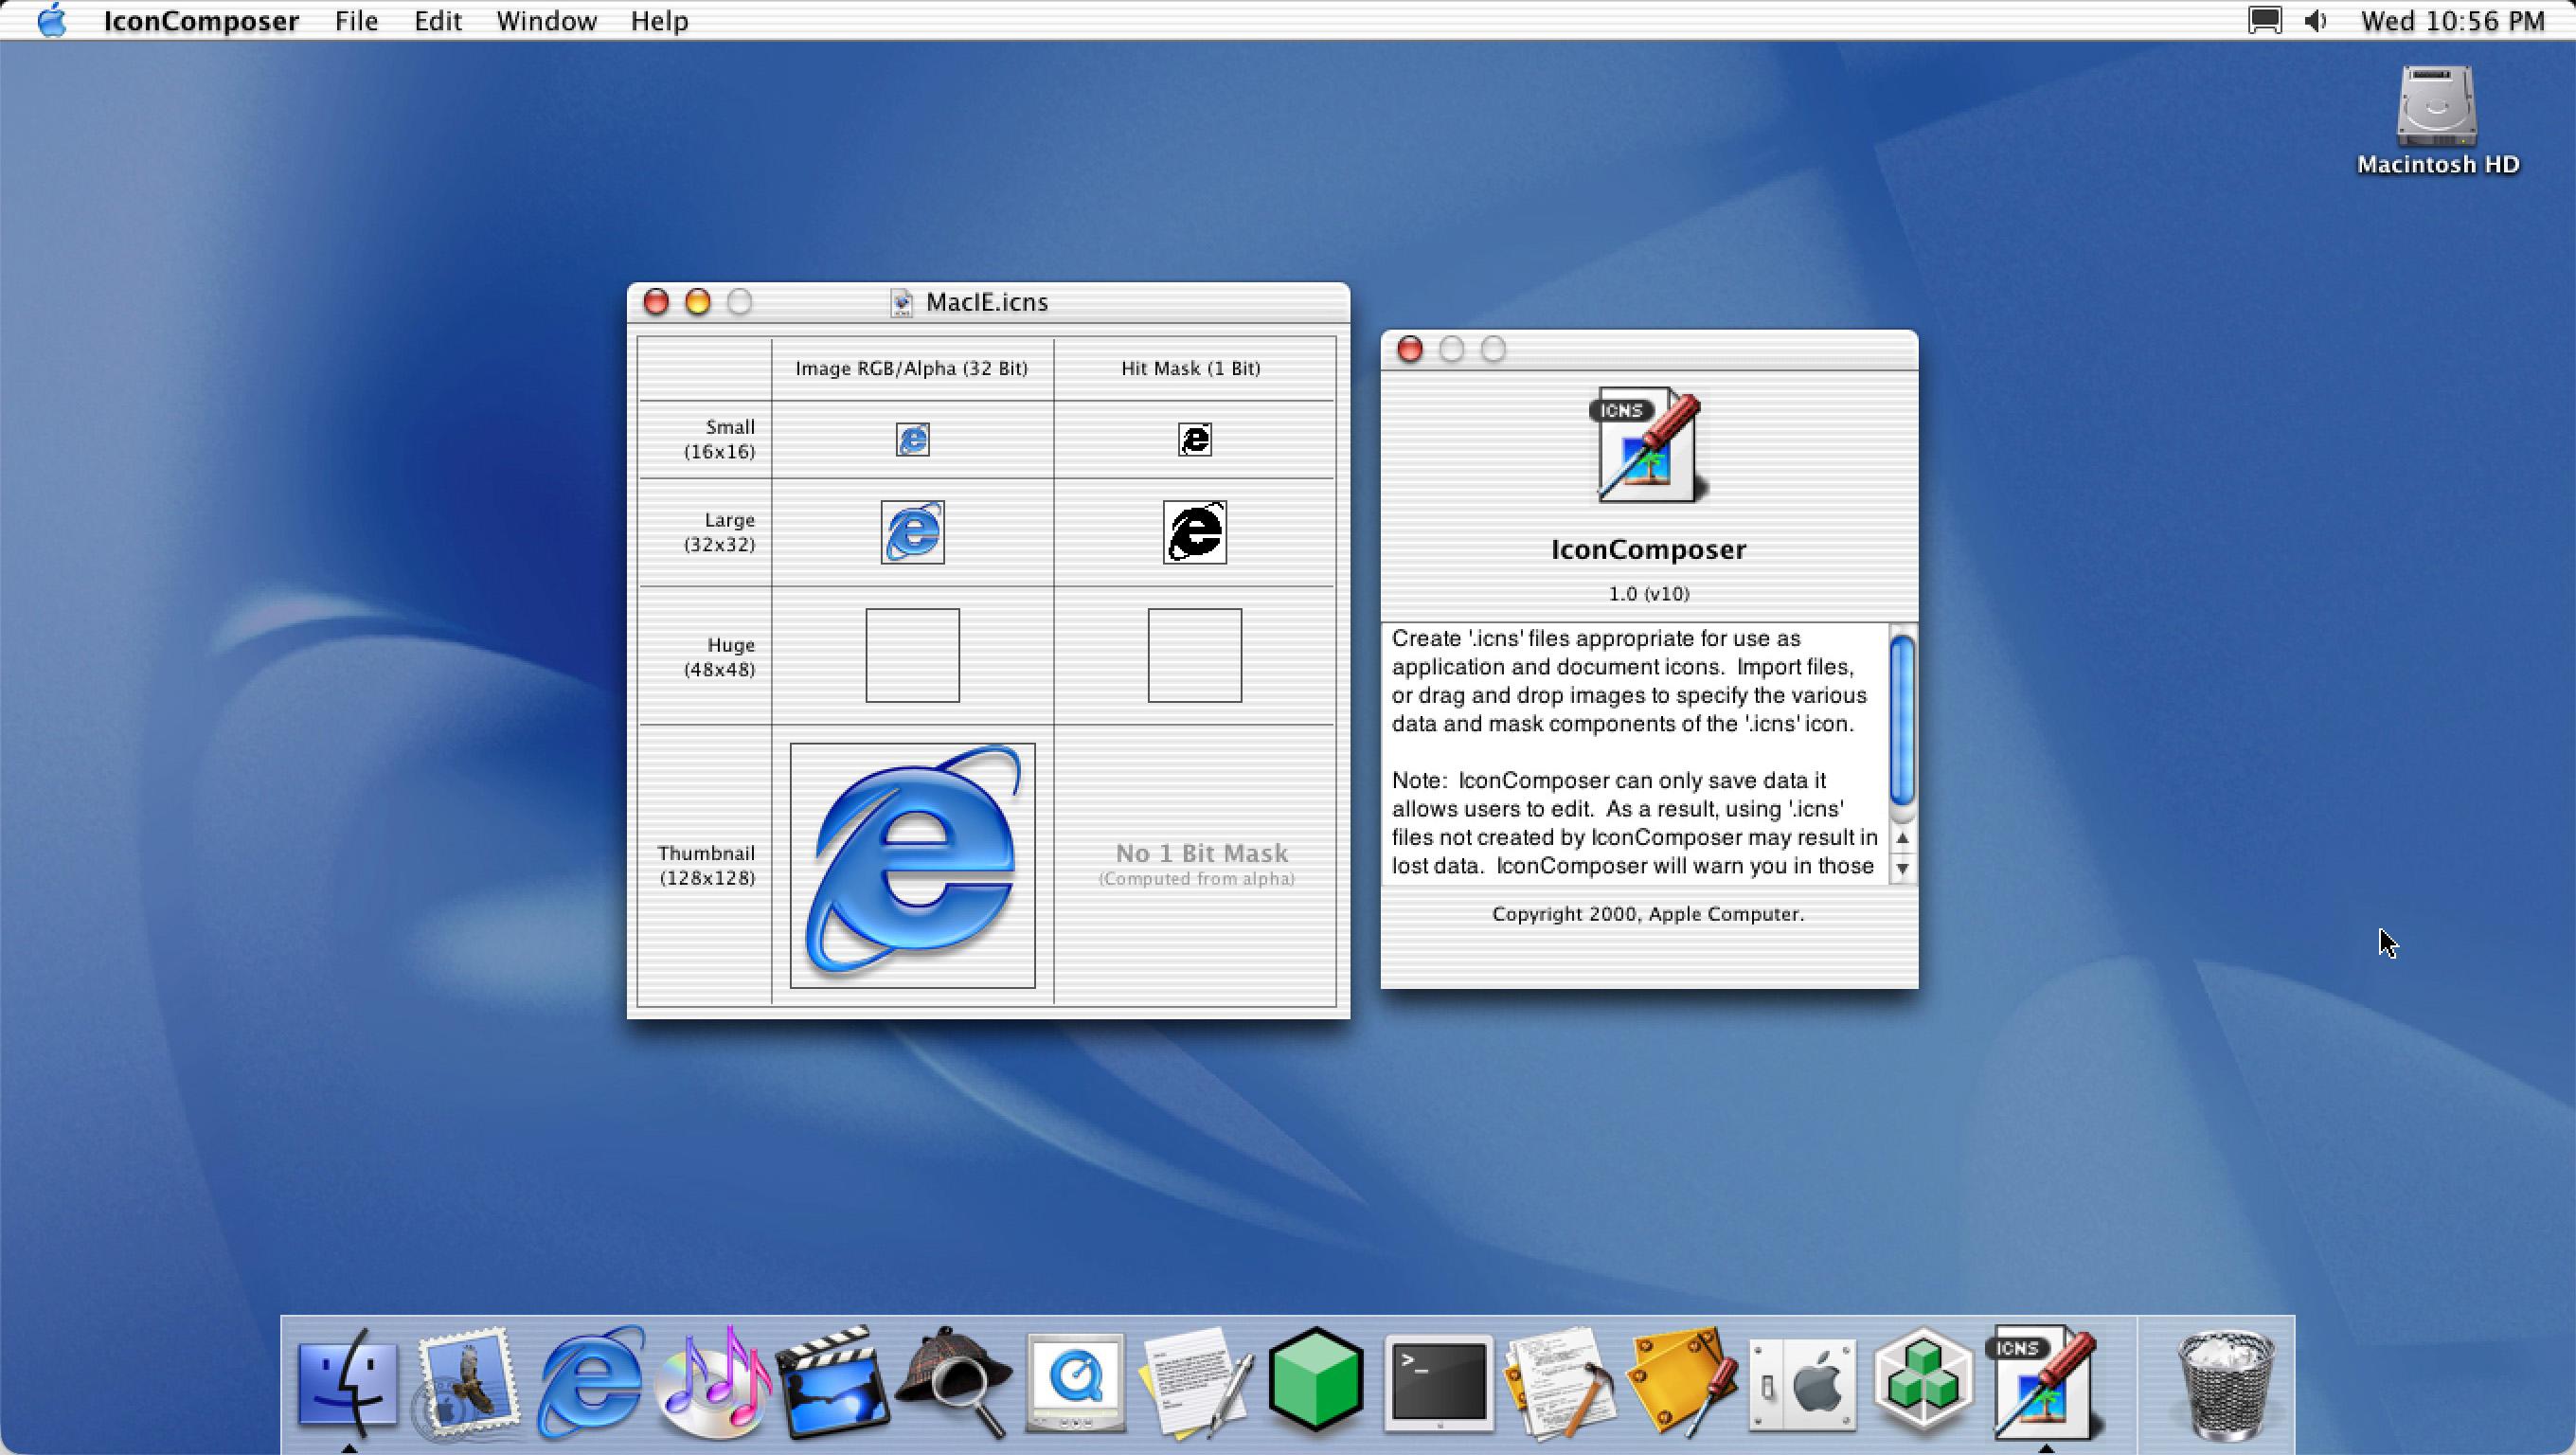Viewport: 2576px width, 1455px height.
Task: Select the Large 32x32 hit mask well
Action: [1195, 532]
